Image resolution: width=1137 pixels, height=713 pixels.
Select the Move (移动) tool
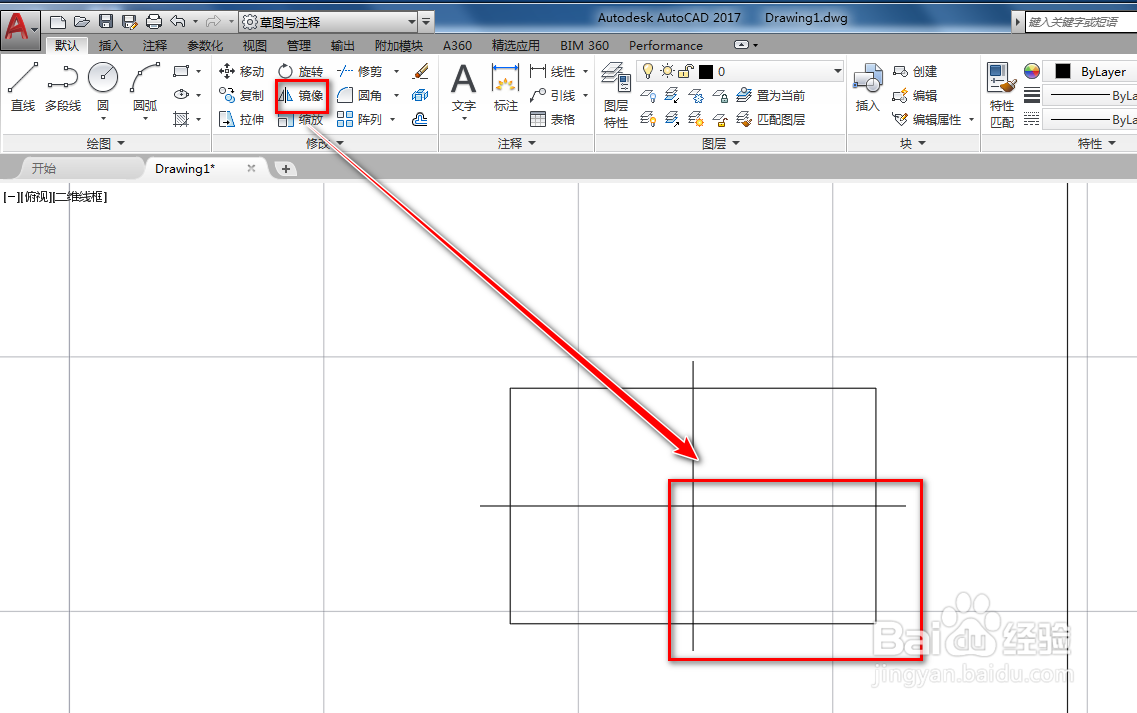(x=241, y=71)
